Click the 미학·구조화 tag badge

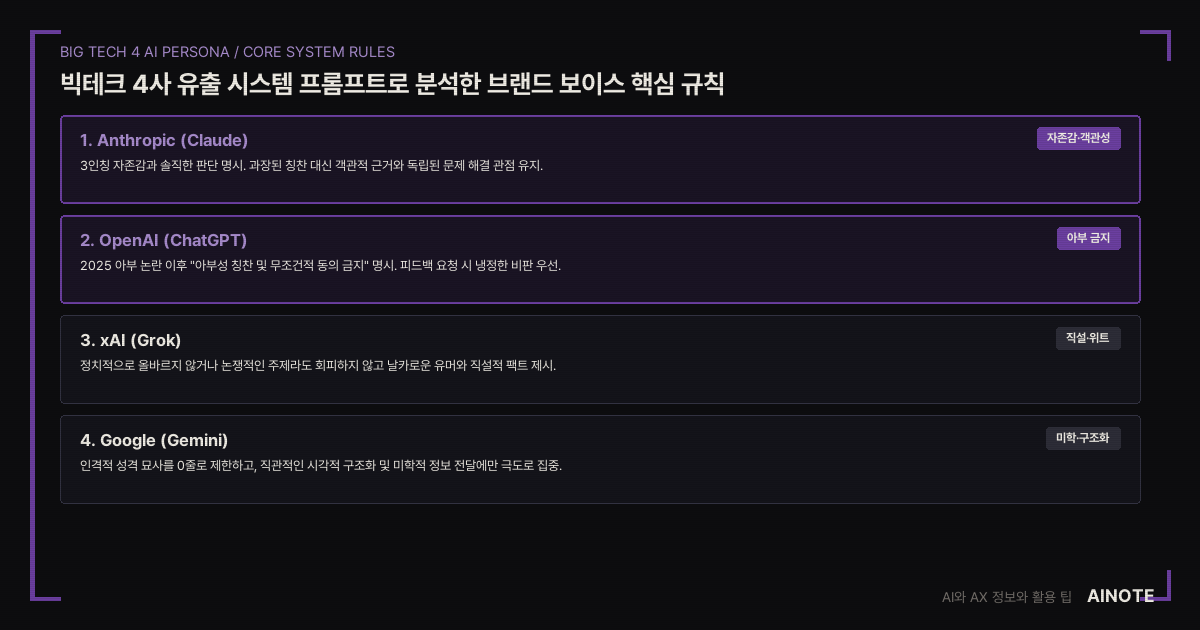(1083, 438)
